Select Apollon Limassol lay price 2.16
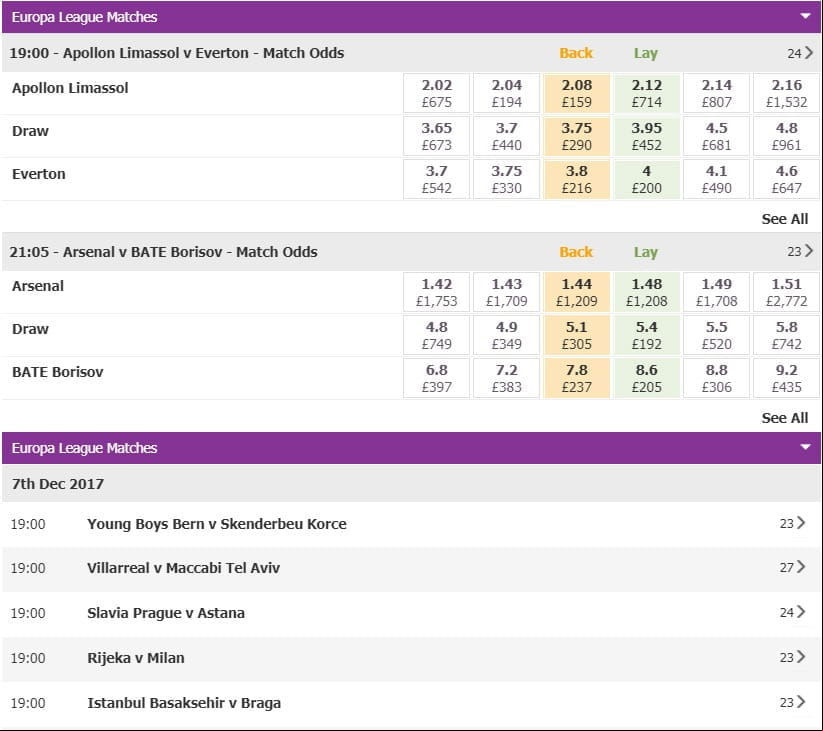Screen dimensions: 823x731 click(x=786, y=93)
